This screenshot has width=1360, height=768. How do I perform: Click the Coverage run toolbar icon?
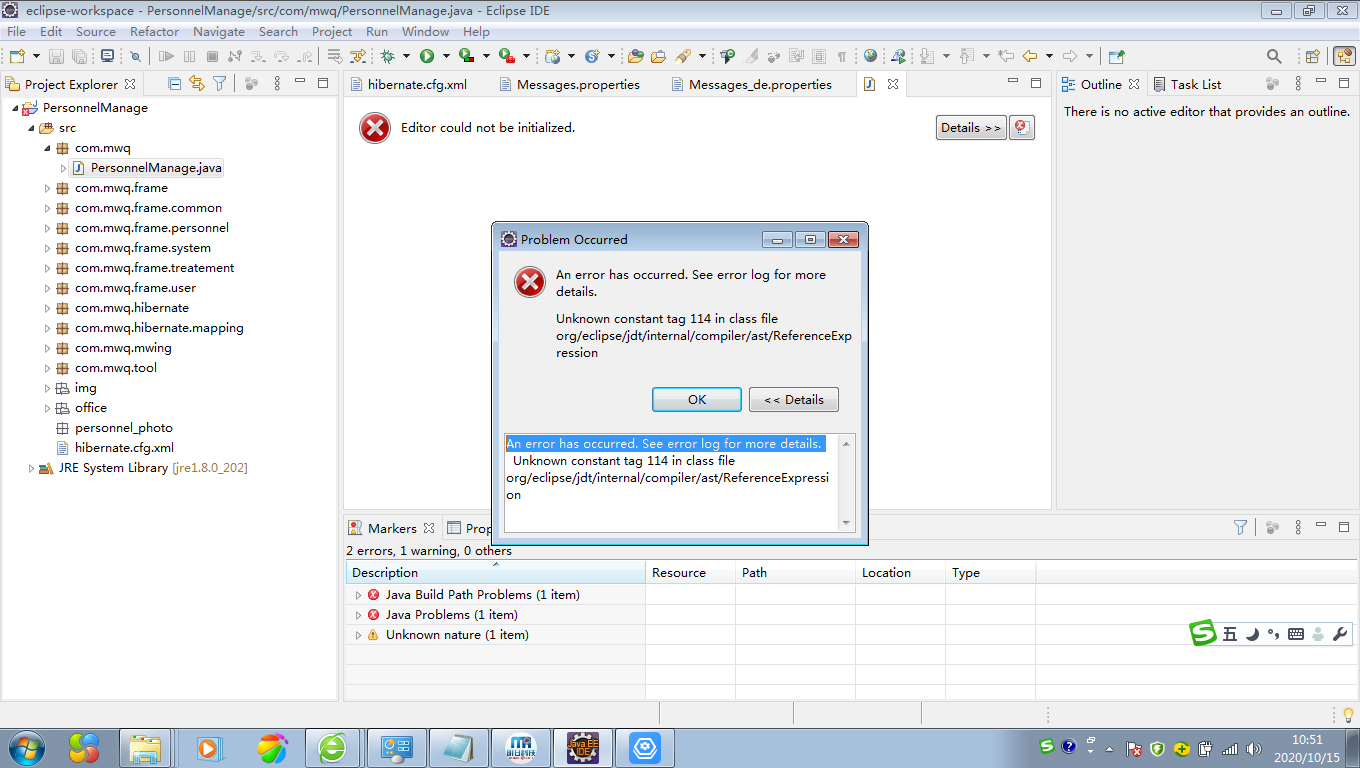(466, 57)
